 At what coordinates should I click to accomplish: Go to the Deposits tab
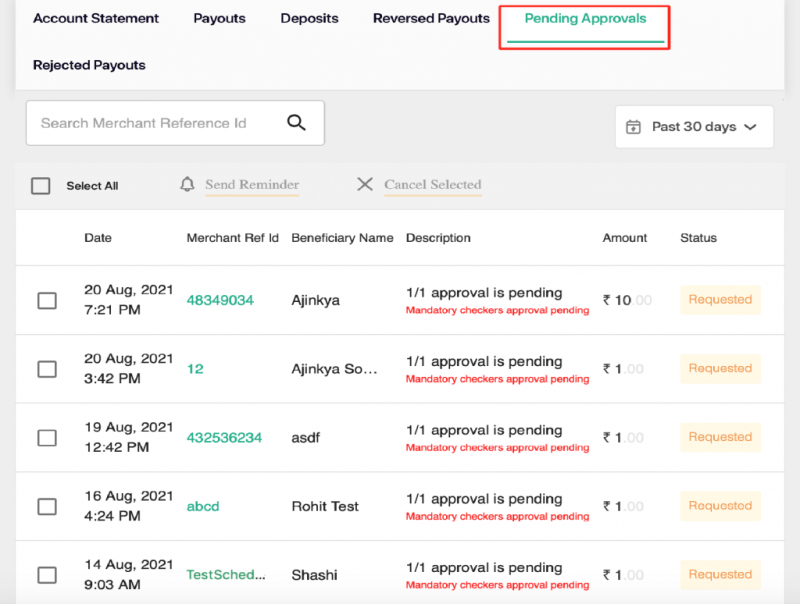309,18
